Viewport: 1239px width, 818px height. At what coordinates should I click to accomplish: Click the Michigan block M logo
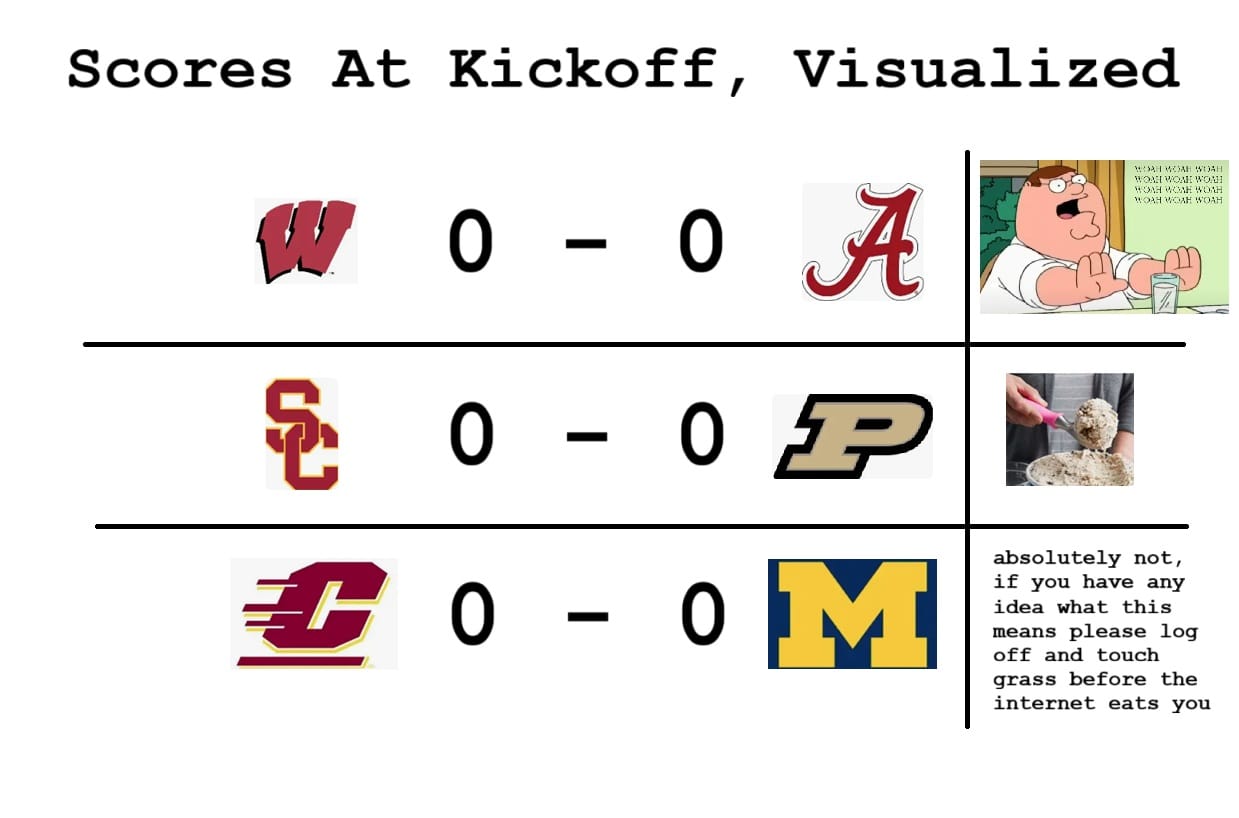pos(852,613)
